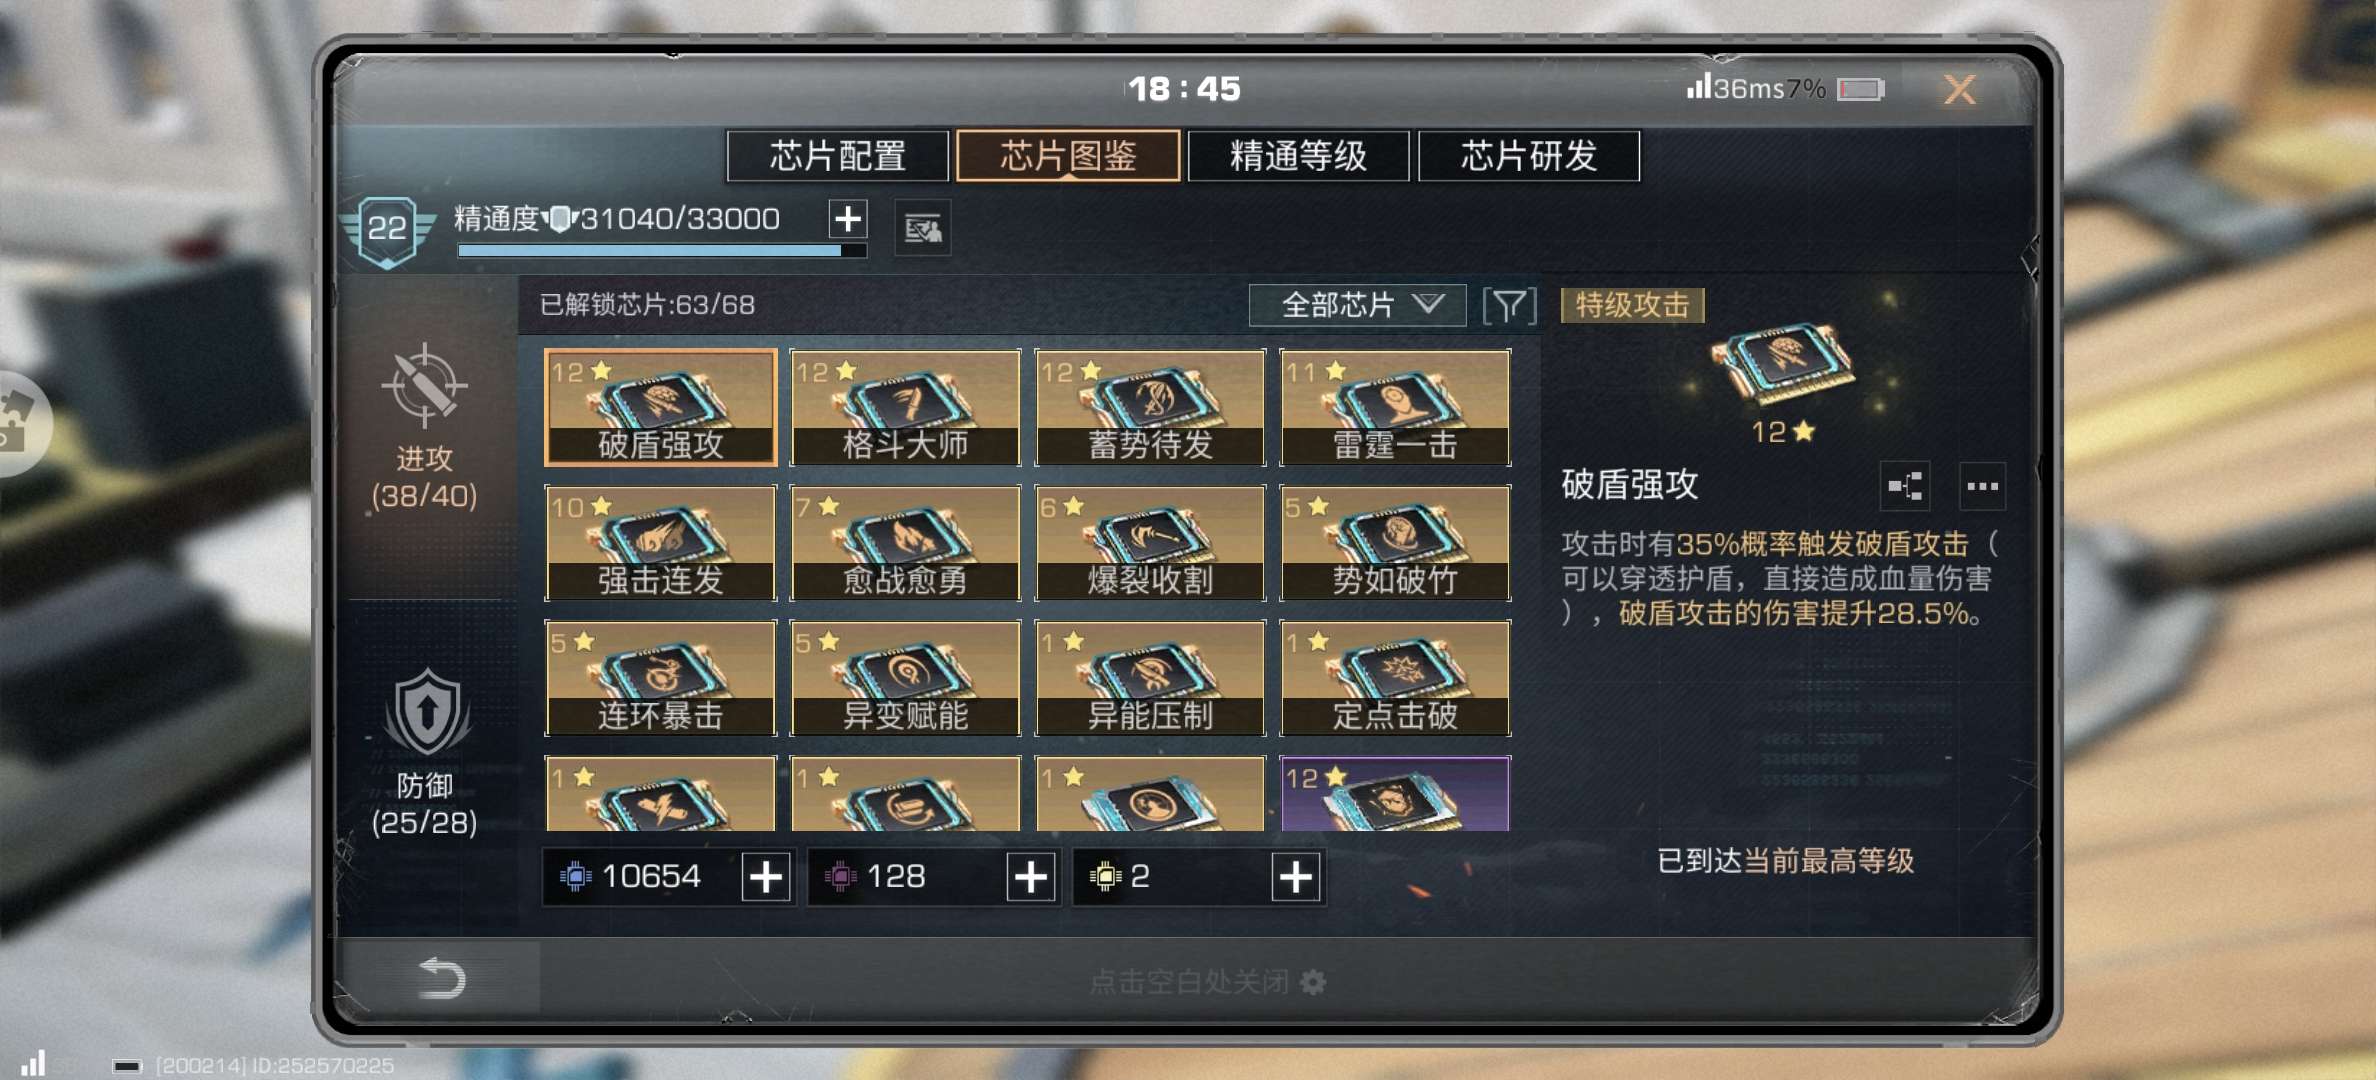Open the chip relation tree icon
2376x1080 pixels.
1905,487
